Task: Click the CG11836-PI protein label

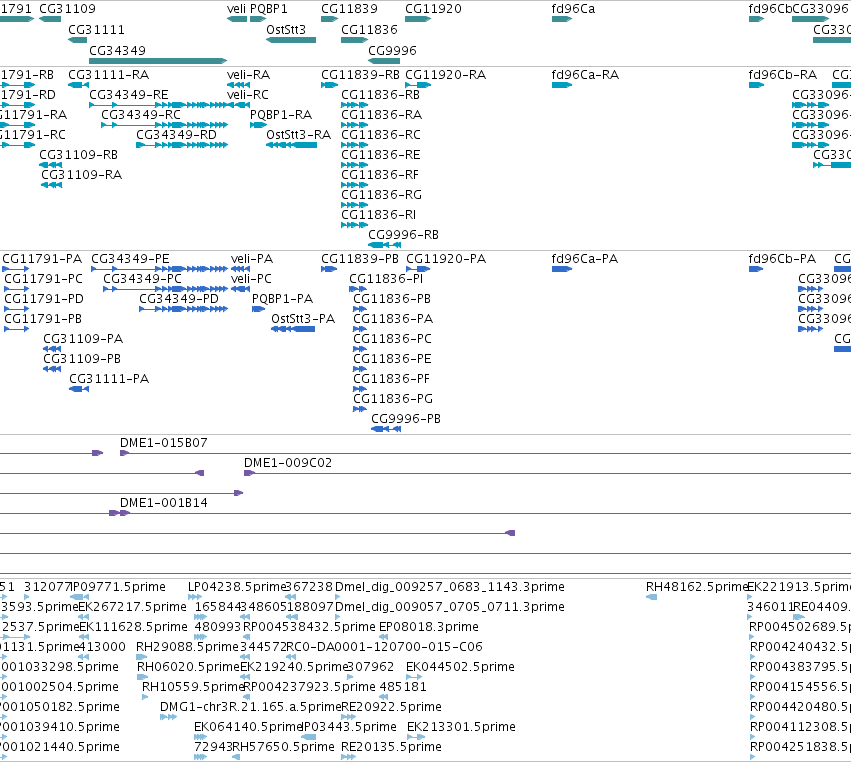Action: pyautogui.click(x=386, y=279)
